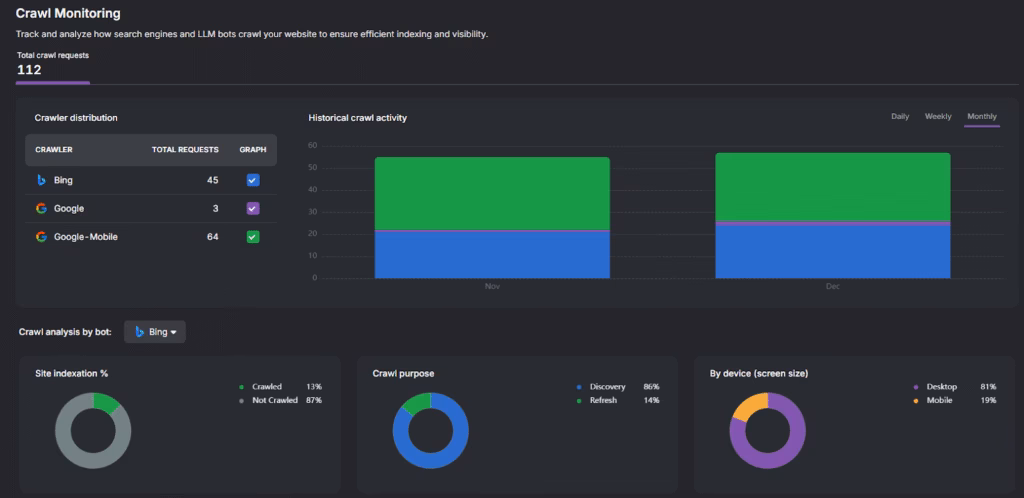
Task: Click the Google logo icon in Google row
Action: point(41,208)
